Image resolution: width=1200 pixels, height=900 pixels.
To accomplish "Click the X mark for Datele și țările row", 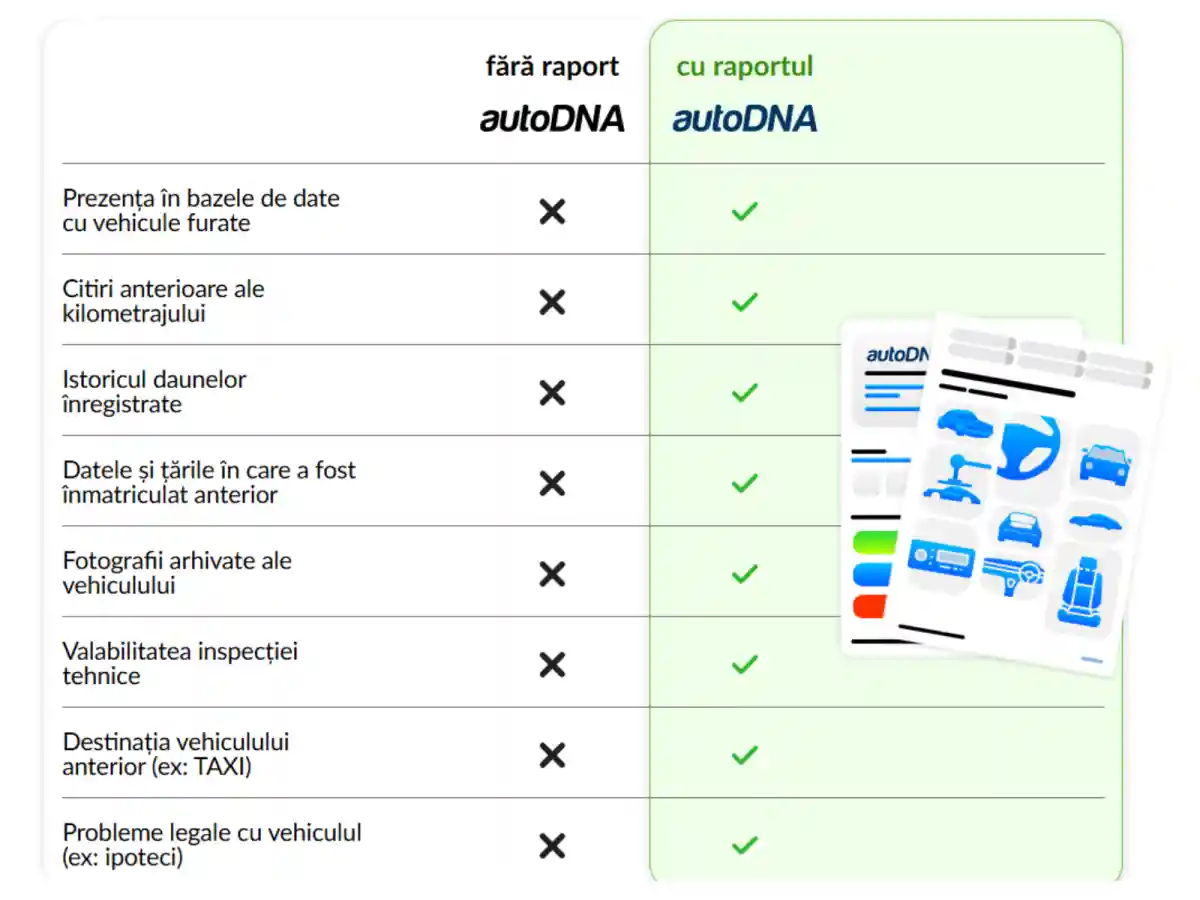I will pyautogui.click(x=552, y=484).
